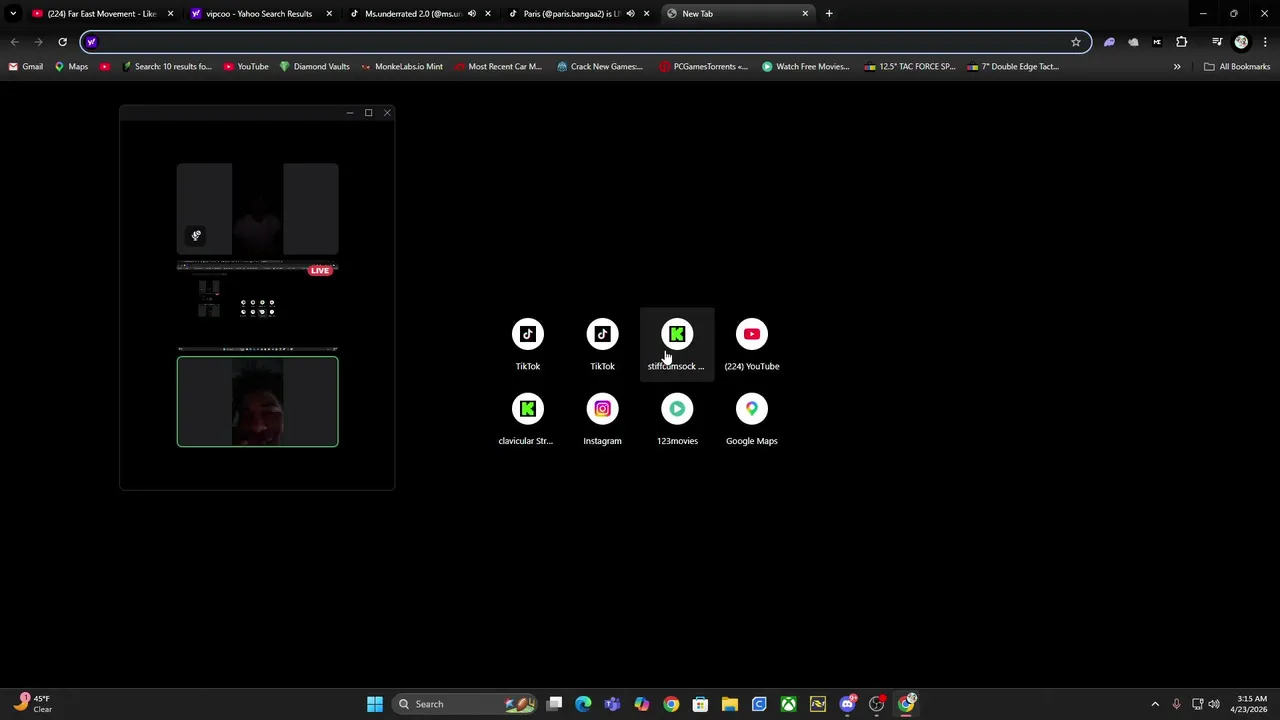Open the Search: 10 results fo... bookmark

coord(165,67)
